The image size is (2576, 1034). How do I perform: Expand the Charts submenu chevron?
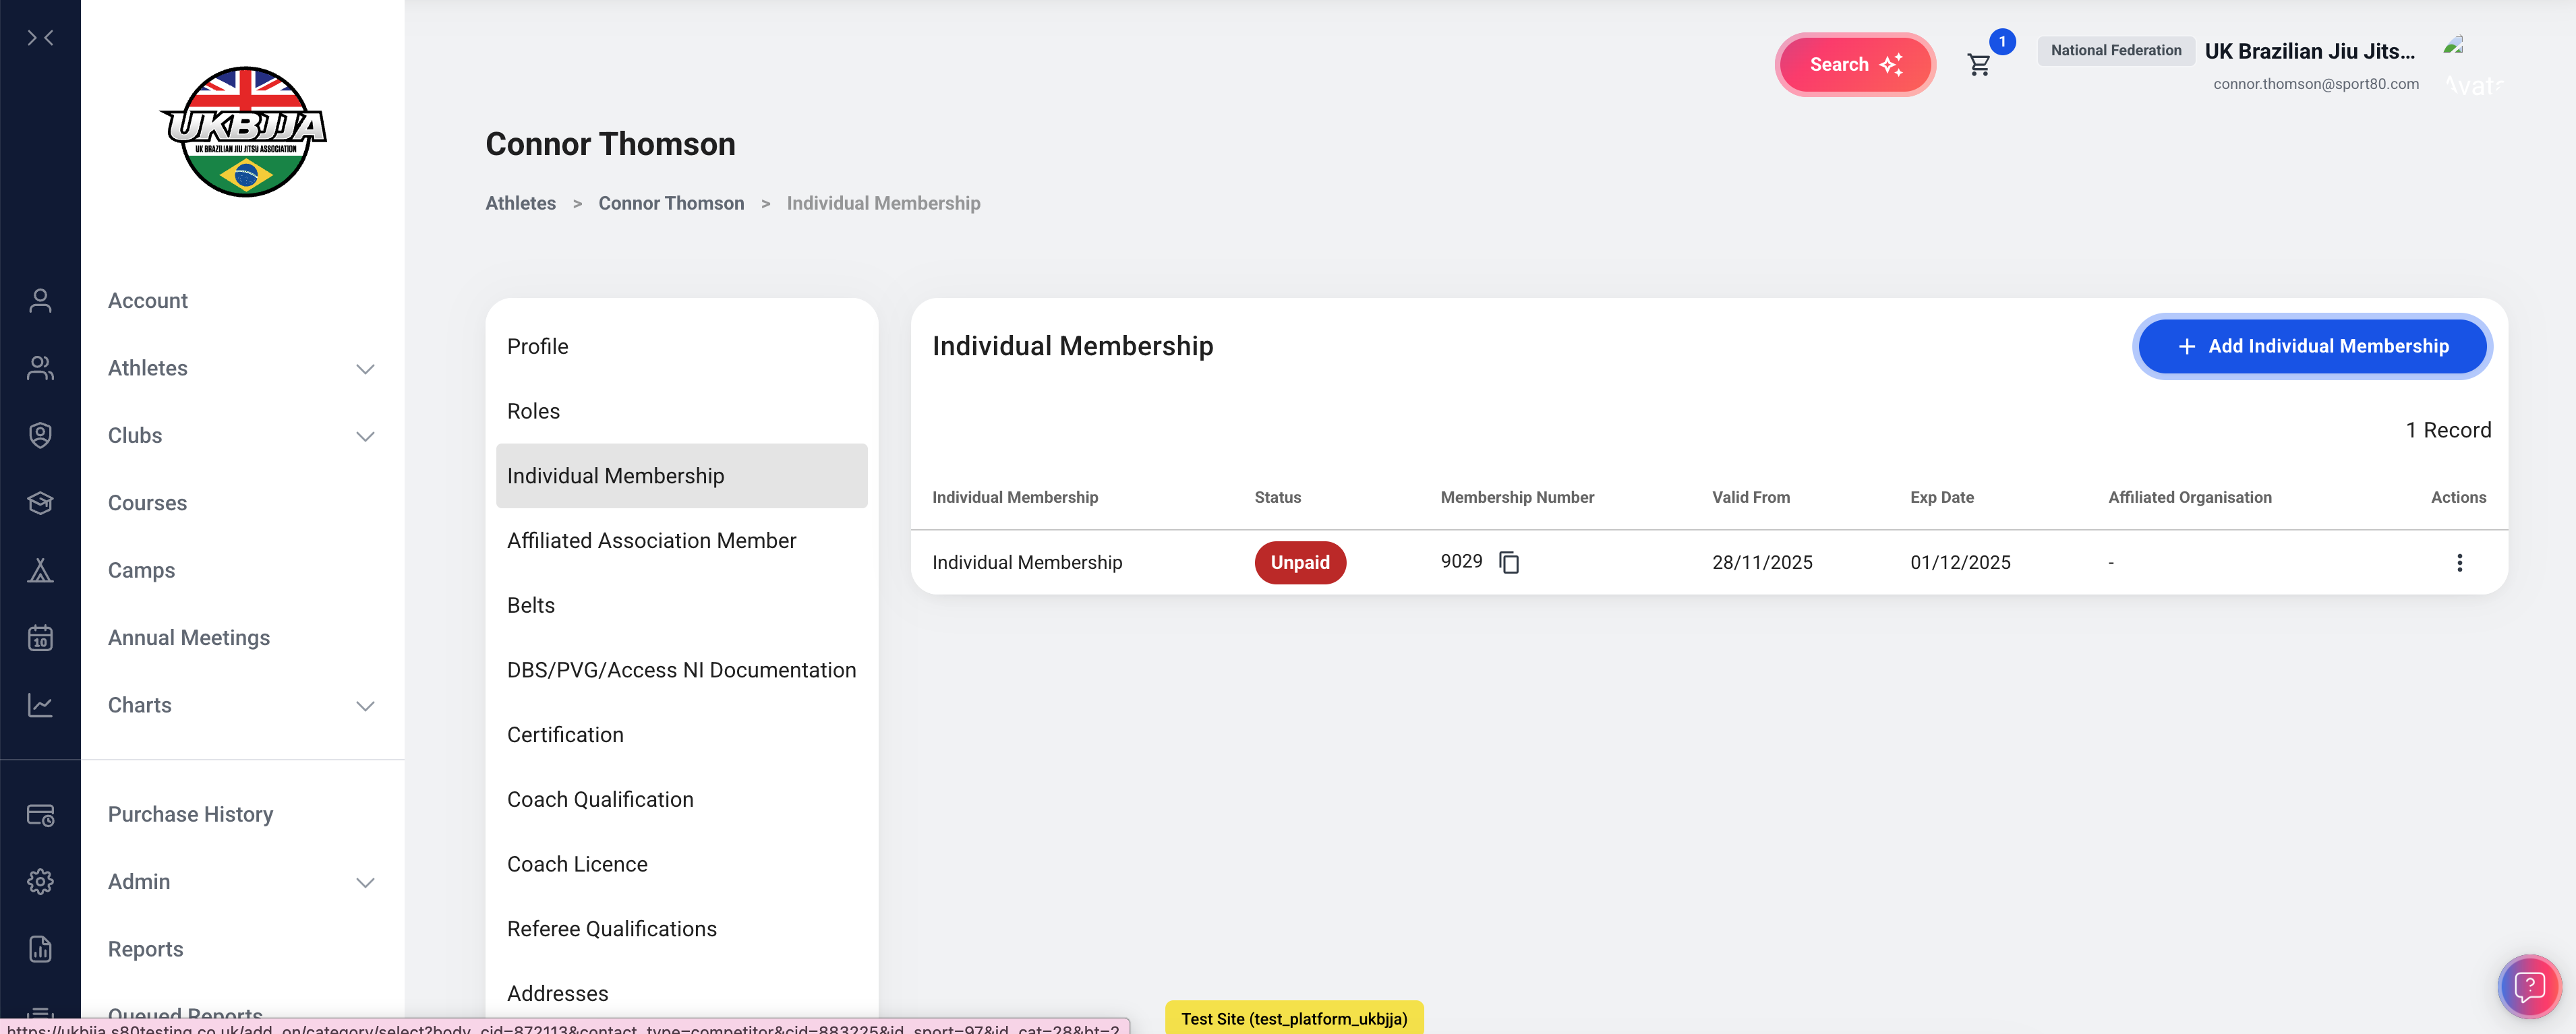(365, 706)
